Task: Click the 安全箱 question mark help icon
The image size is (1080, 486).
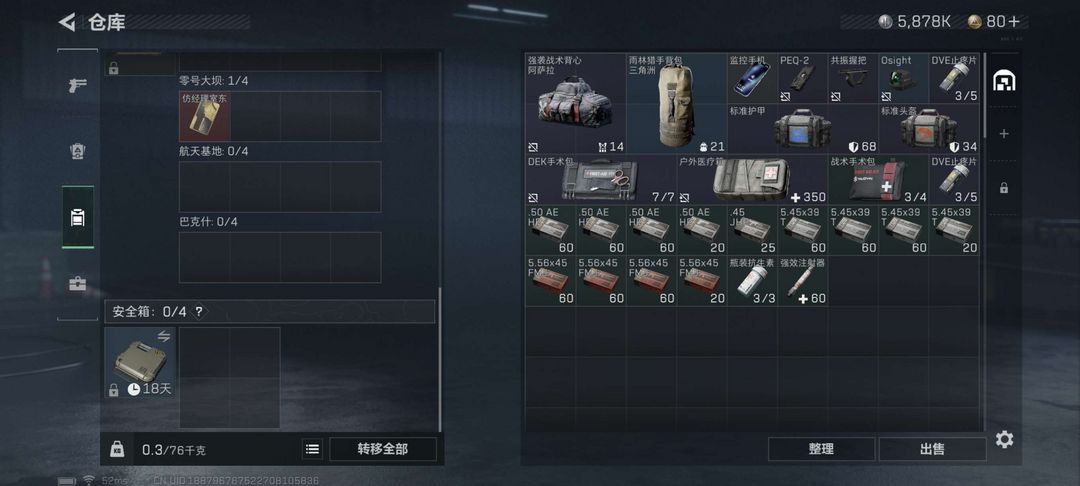Action: (198, 312)
